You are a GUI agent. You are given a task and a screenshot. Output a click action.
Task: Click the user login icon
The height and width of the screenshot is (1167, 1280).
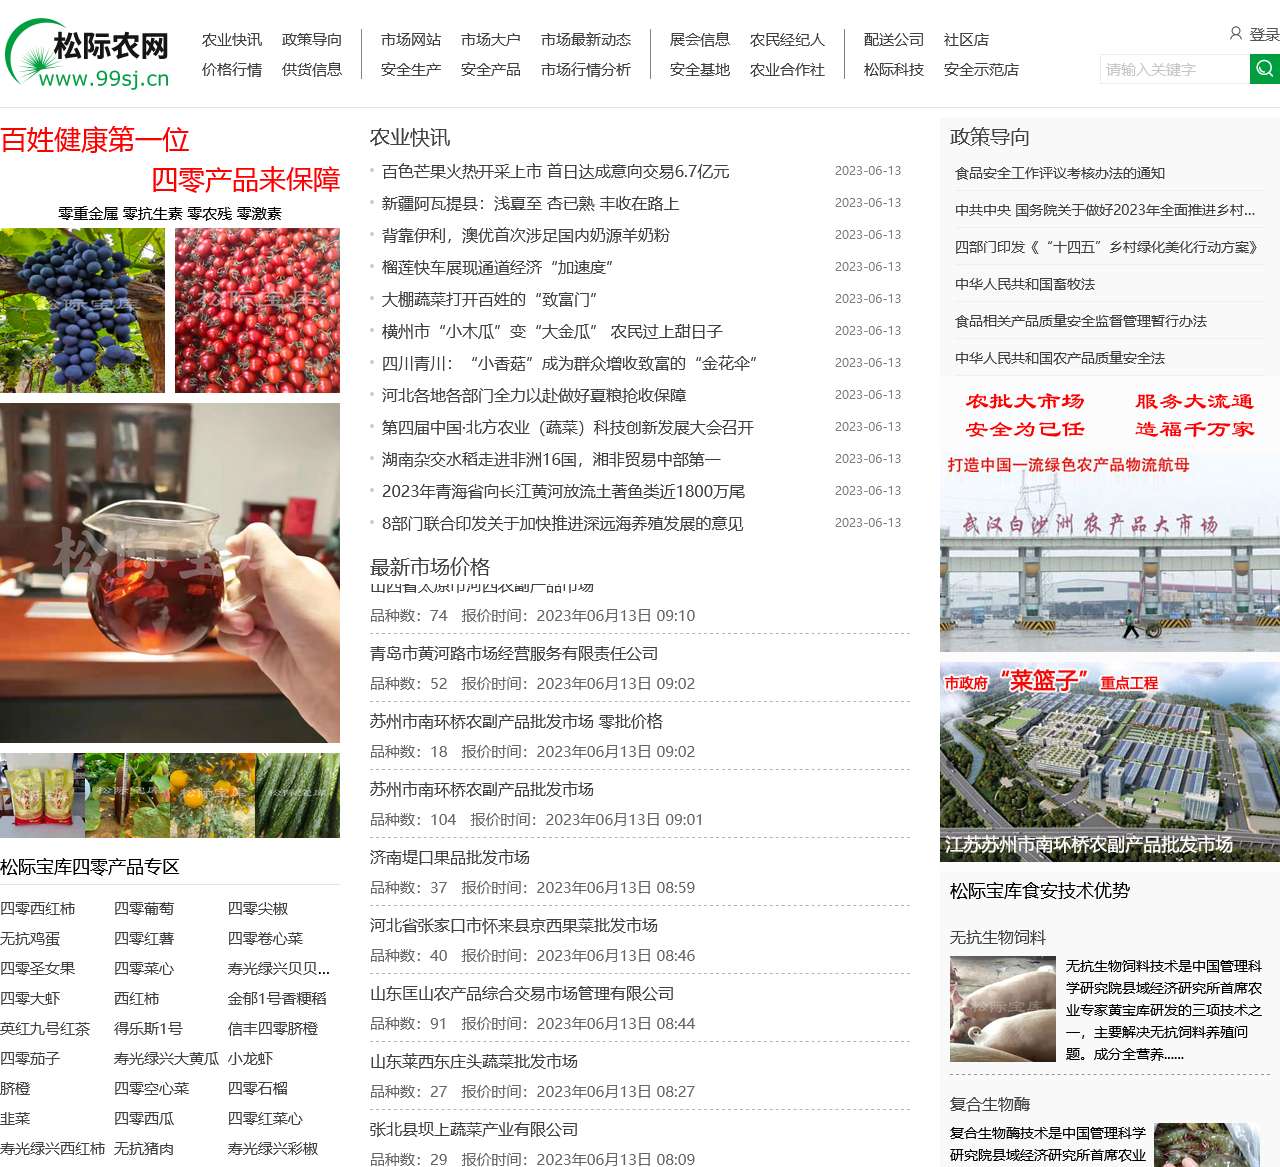1236,34
